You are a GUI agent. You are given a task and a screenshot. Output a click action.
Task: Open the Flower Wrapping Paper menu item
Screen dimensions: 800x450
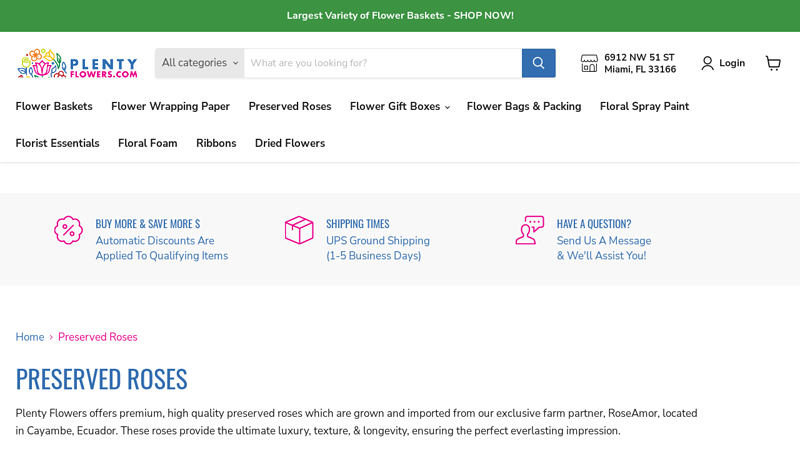tap(170, 106)
